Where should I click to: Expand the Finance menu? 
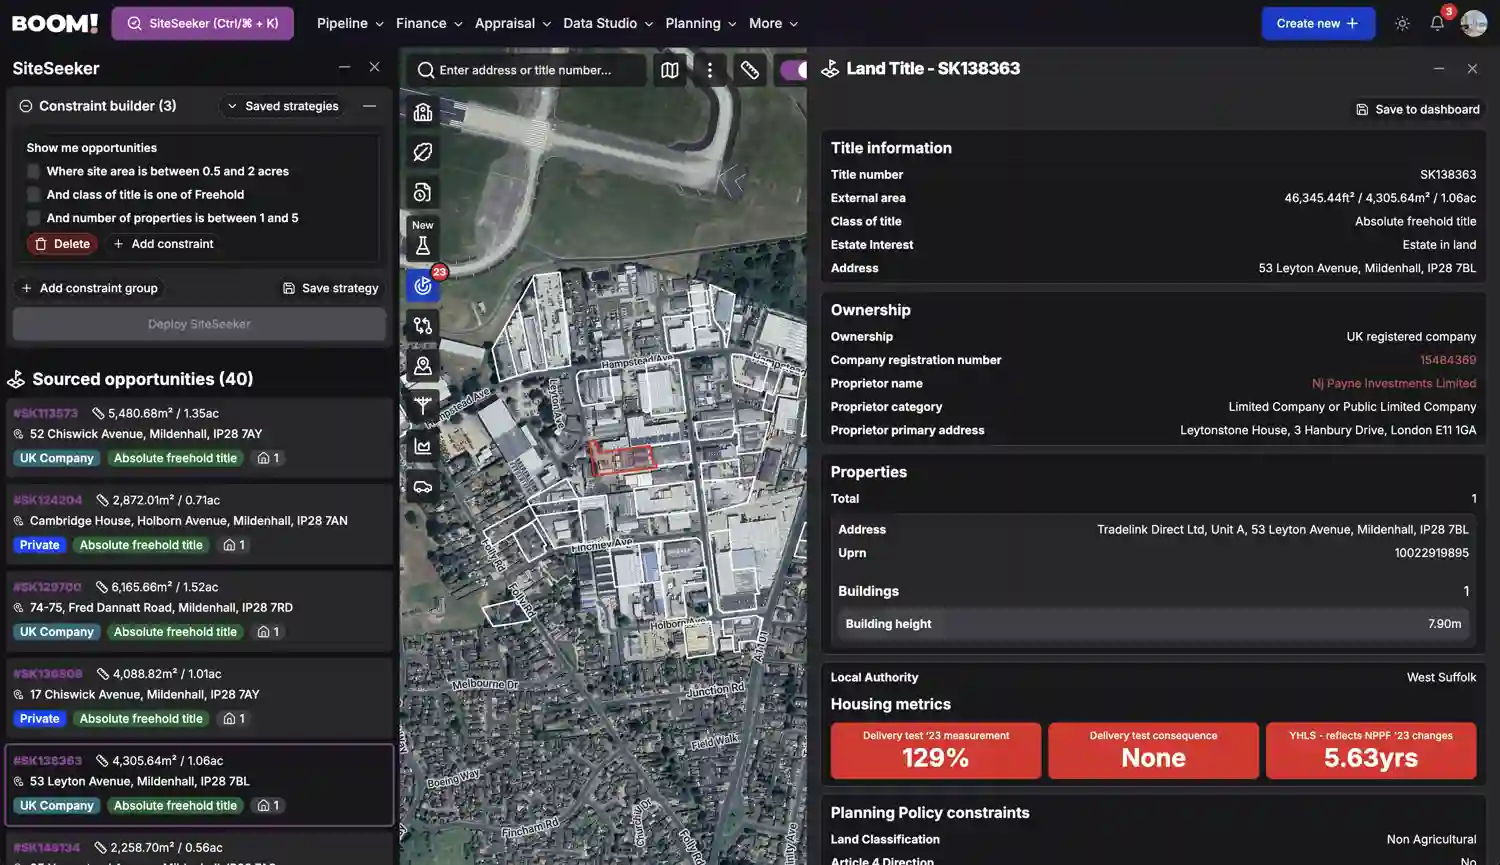[429, 23]
